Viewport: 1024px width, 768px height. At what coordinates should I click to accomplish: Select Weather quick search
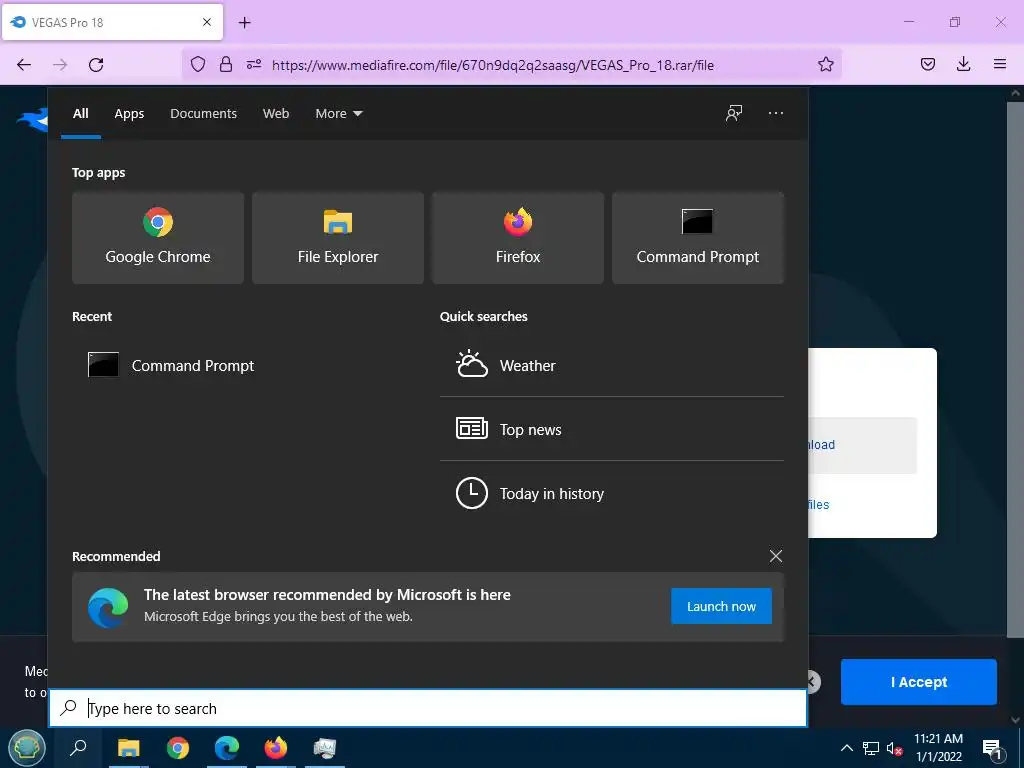pos(612,365)
